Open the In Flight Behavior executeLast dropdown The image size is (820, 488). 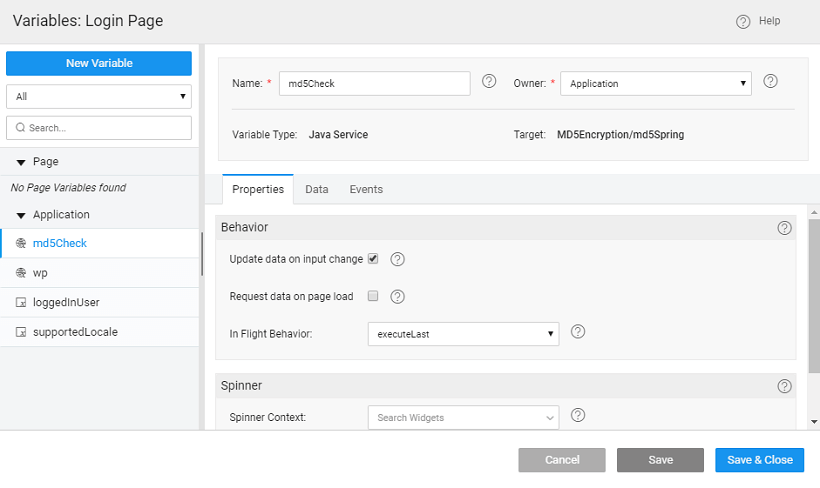point(463,334)
